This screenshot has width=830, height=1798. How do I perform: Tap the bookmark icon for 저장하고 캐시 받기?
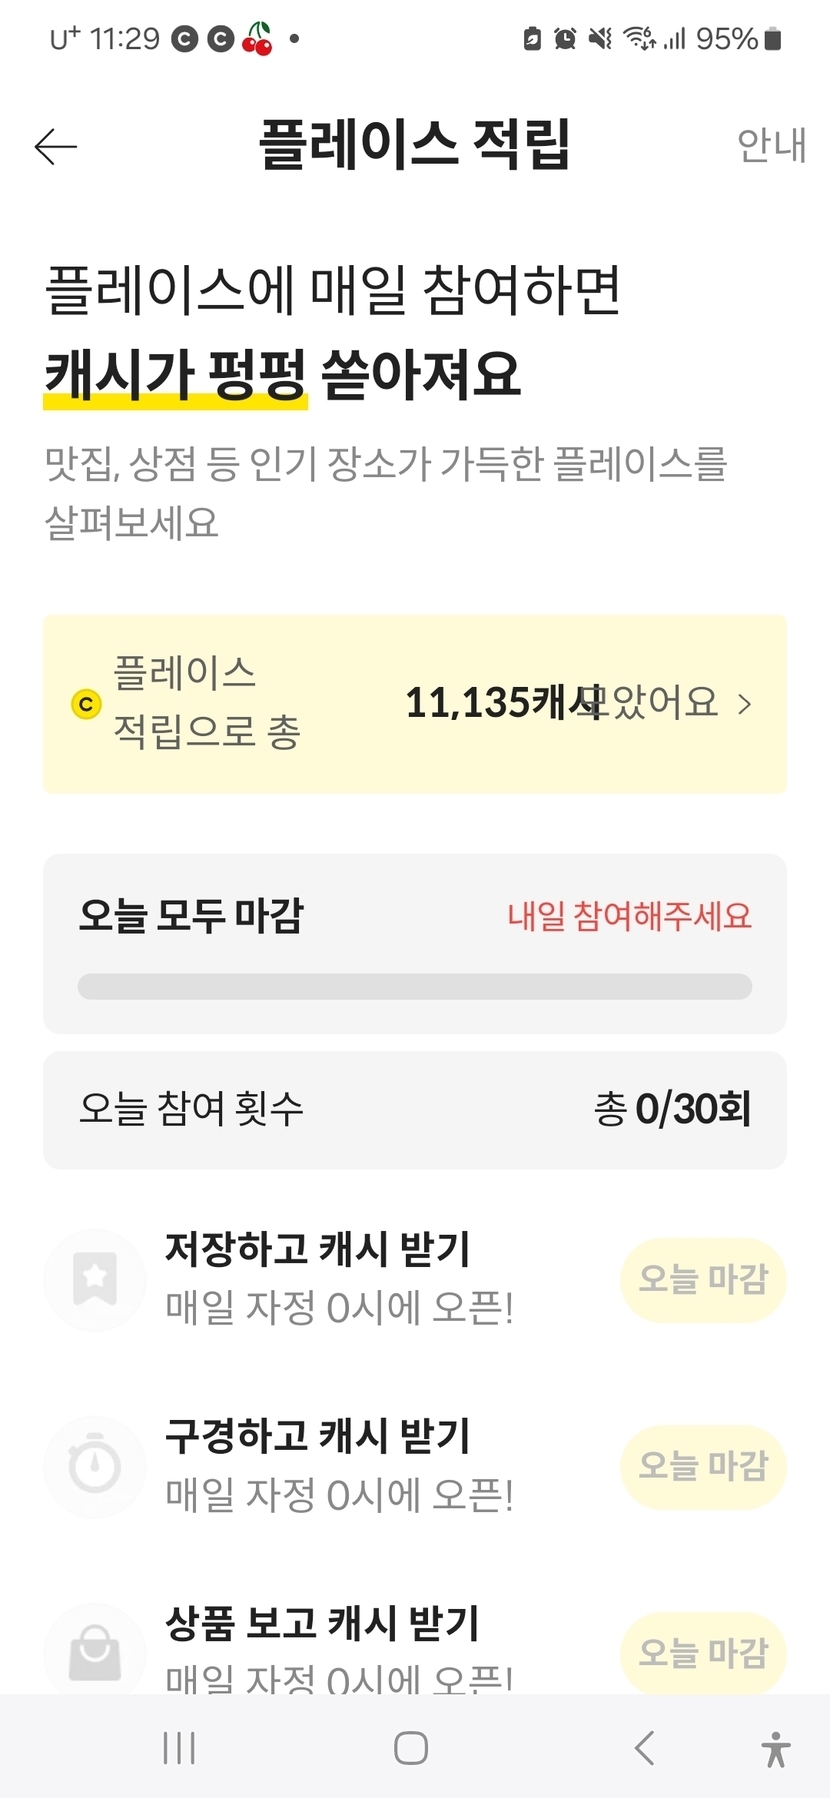coord(95,1279)
